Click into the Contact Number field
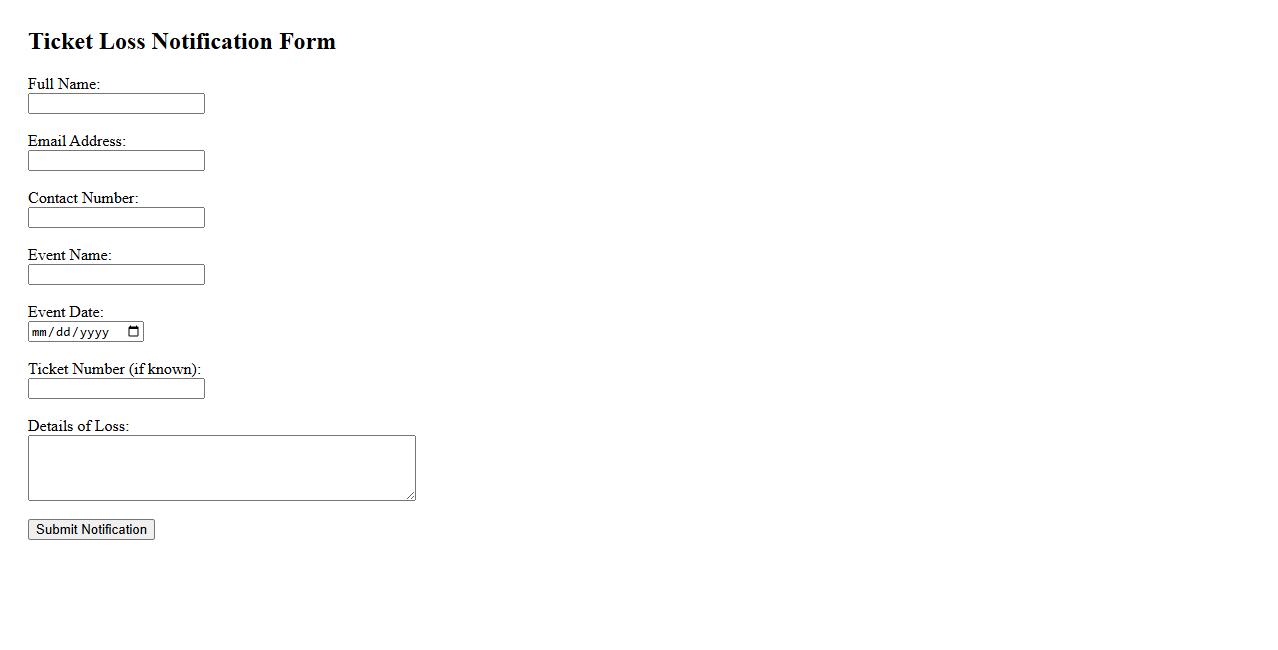This screenshot has height=650, width=1278. [116, 218]
